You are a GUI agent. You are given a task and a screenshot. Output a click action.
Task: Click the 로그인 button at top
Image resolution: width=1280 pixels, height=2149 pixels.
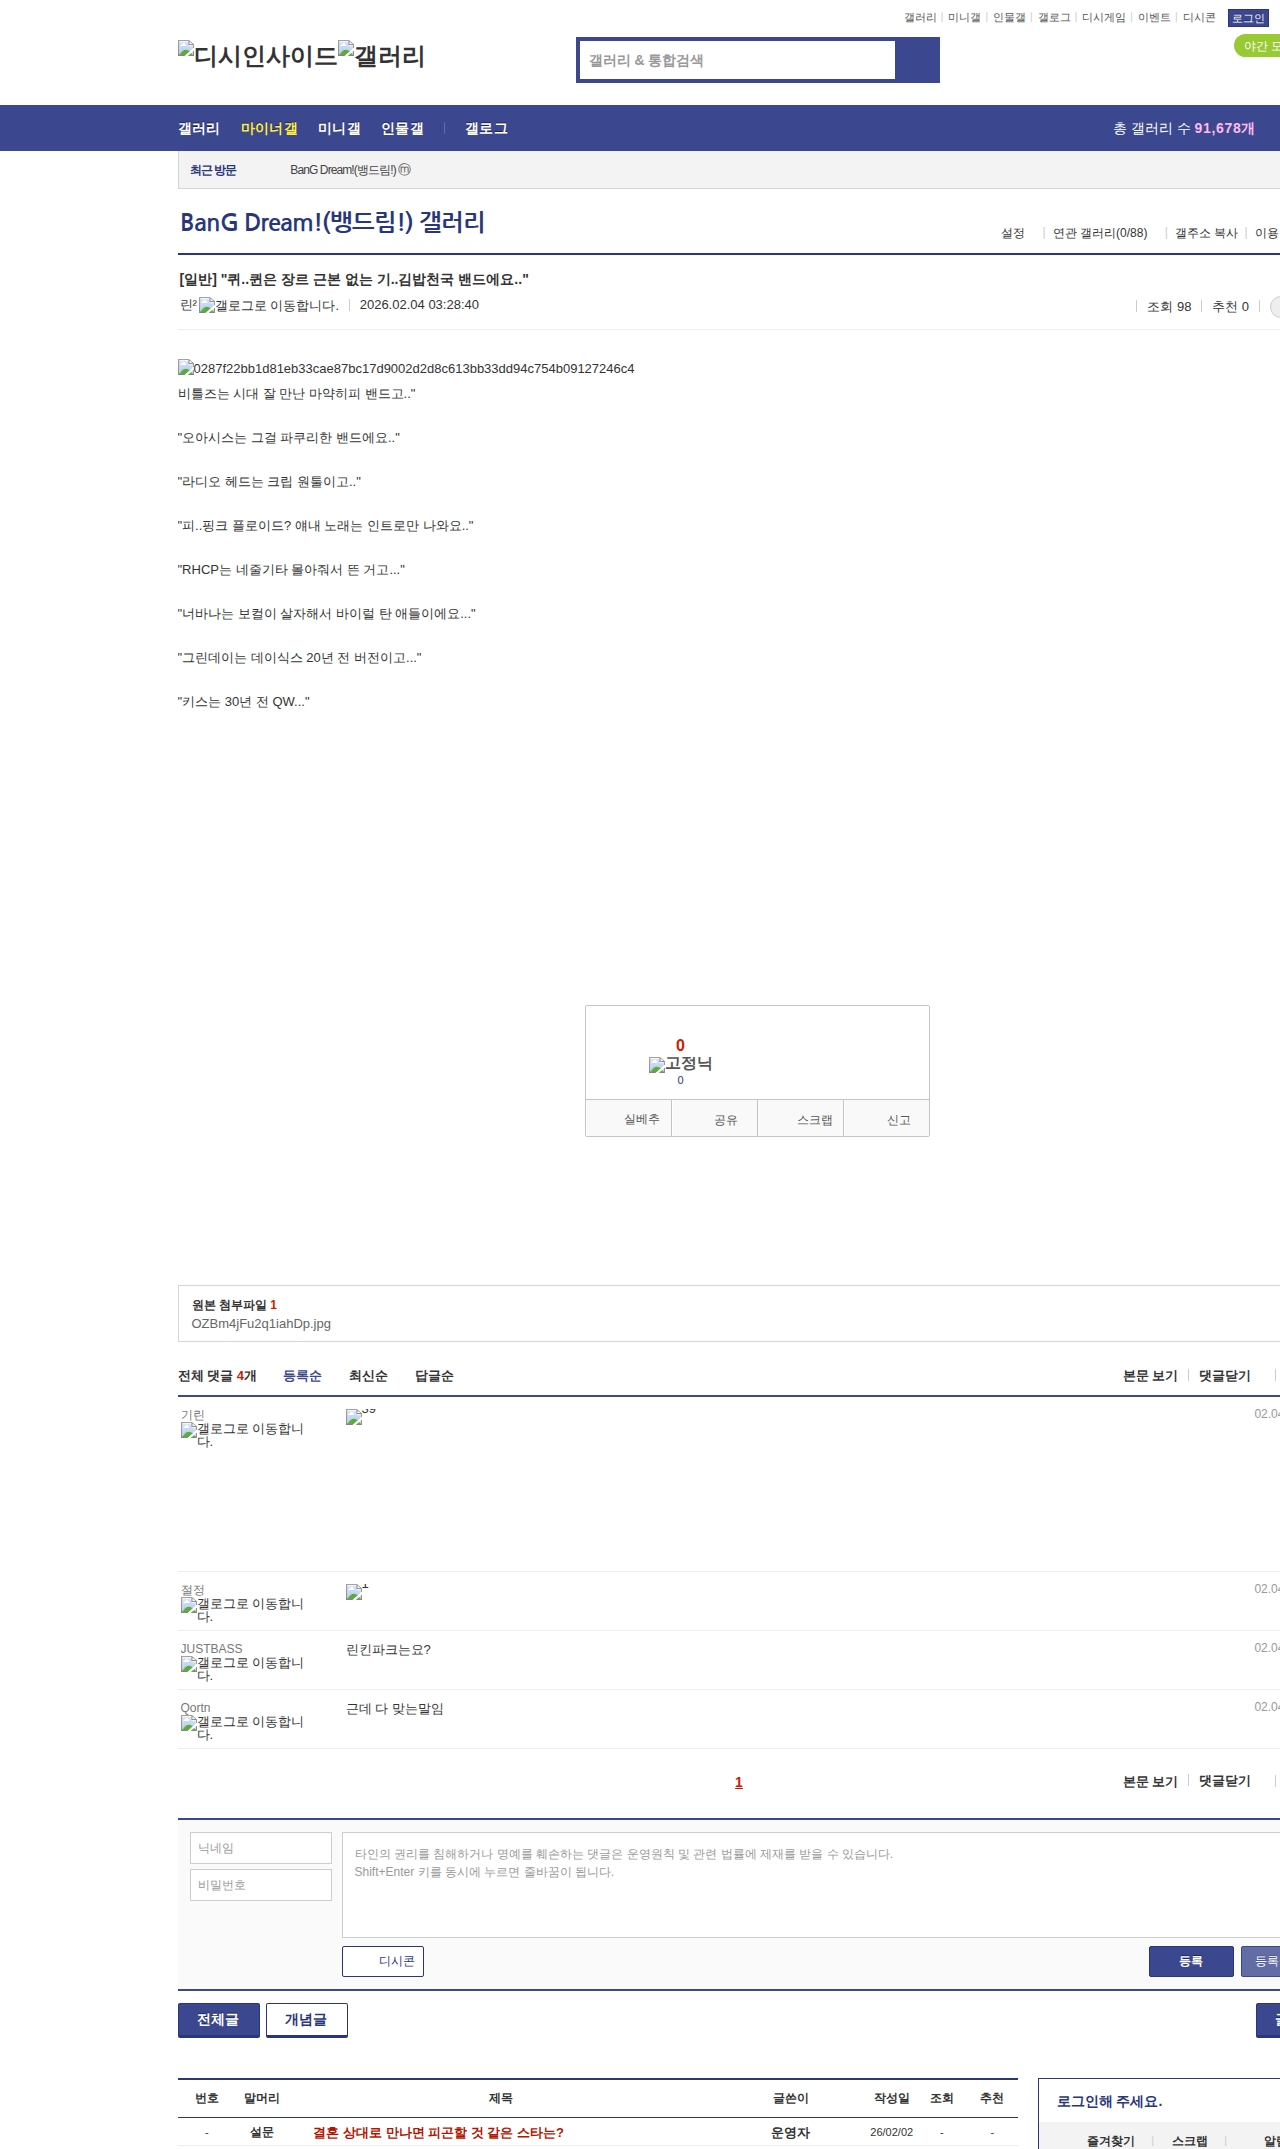click(1248, 18)
